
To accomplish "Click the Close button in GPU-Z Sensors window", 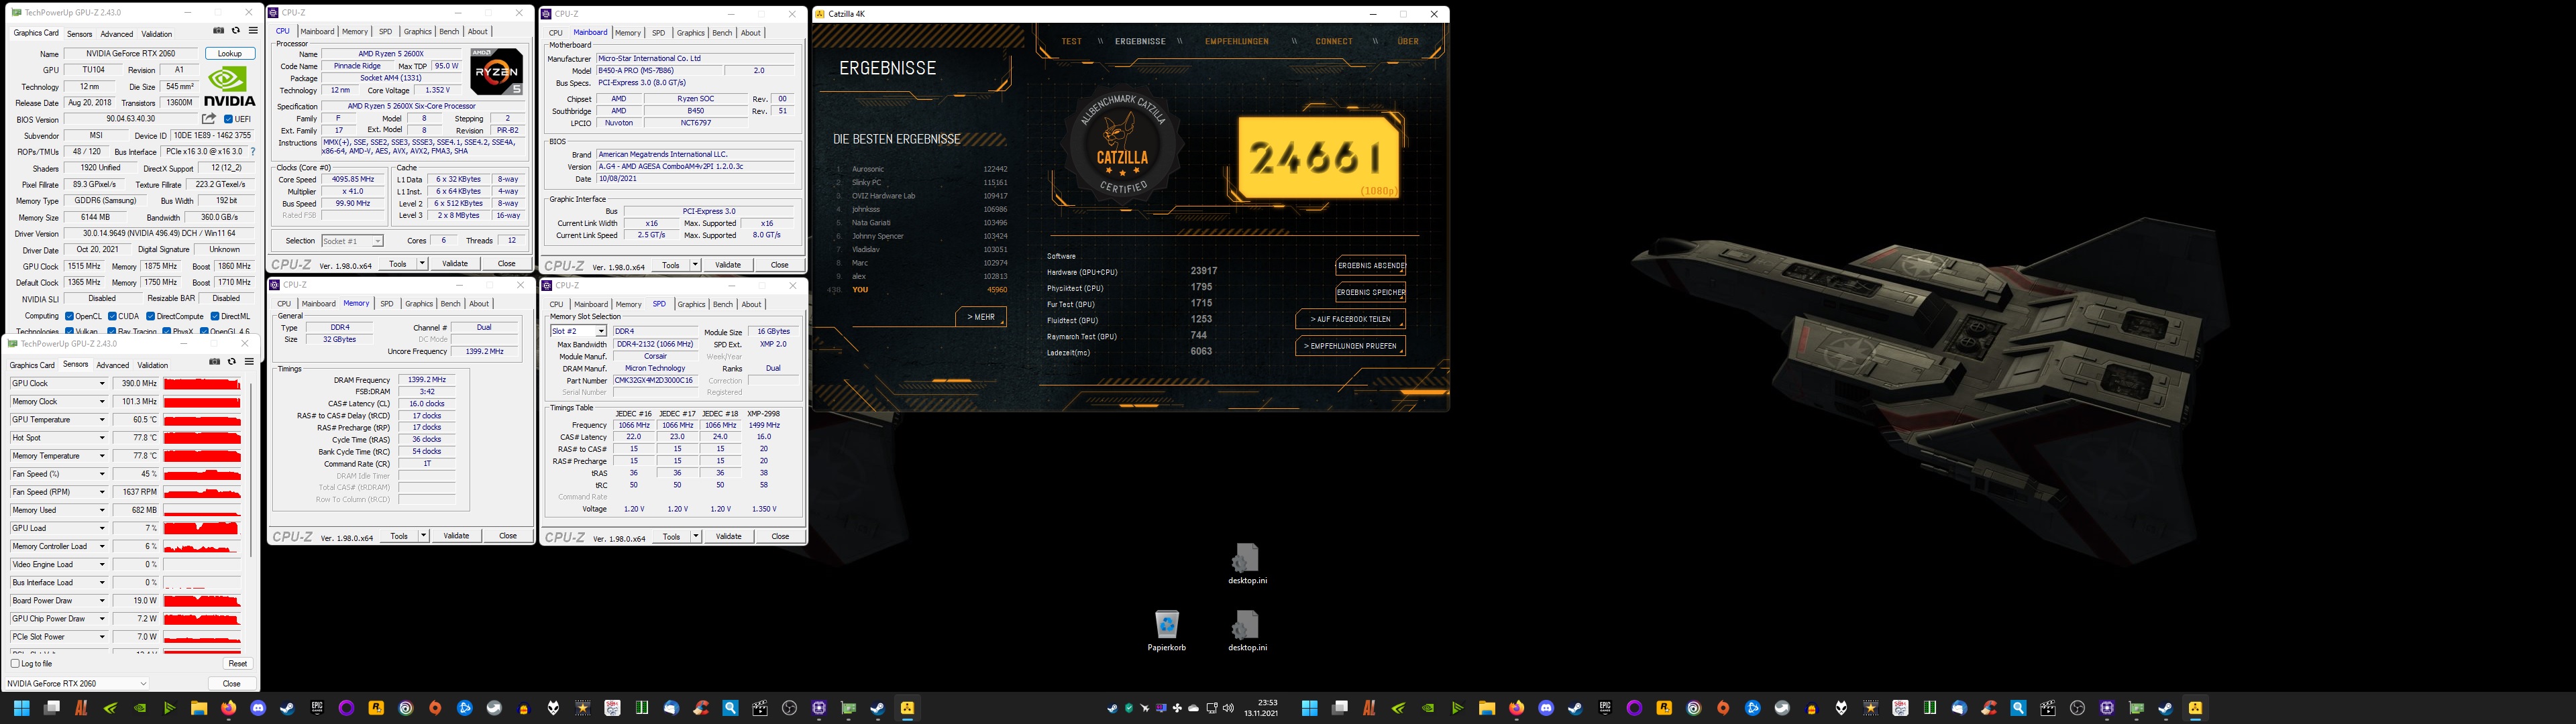I will [231, 684].
